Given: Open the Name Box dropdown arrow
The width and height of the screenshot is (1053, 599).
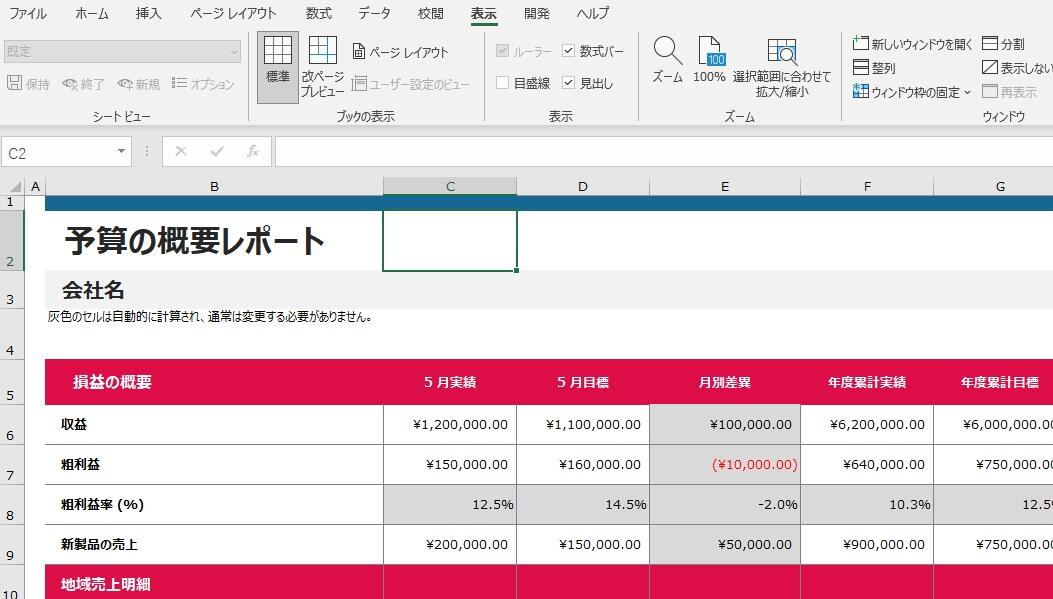Looking at the screenshot, I should click(x=122, y=152).
